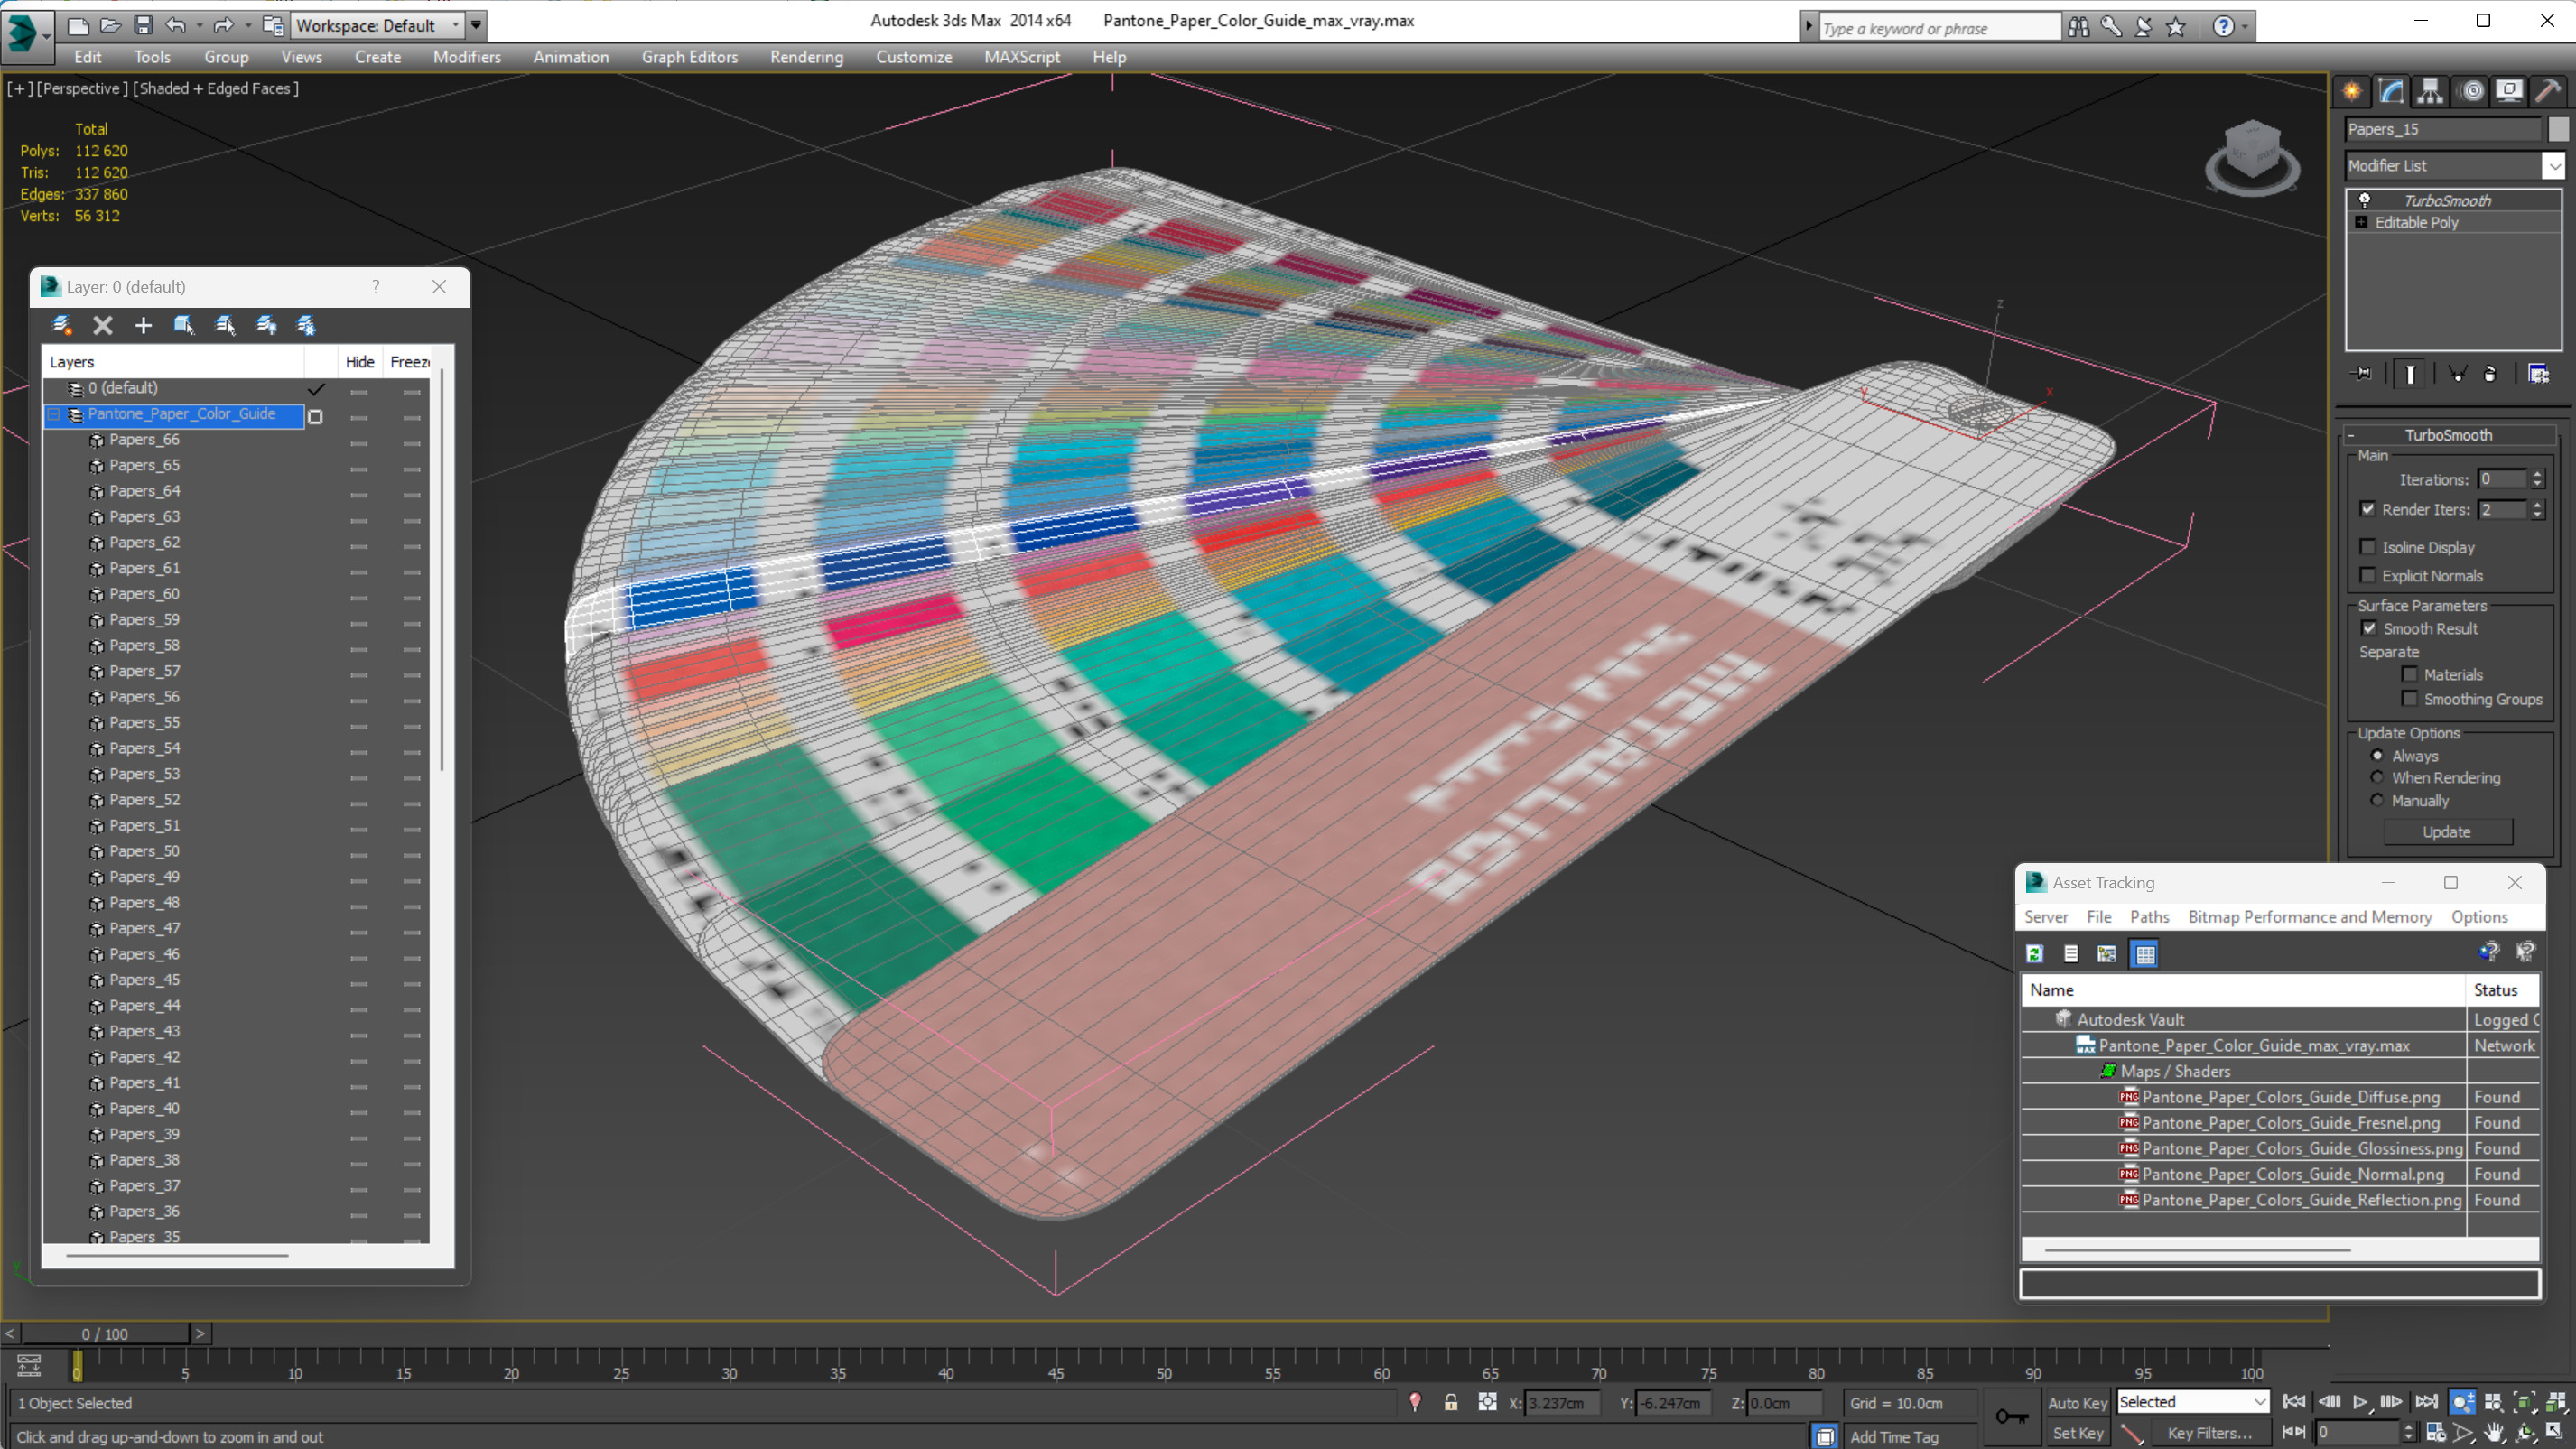
Task: Switch Asset Tracking to table view icon
Action: pyautogui.click(x=2144, y=954)
